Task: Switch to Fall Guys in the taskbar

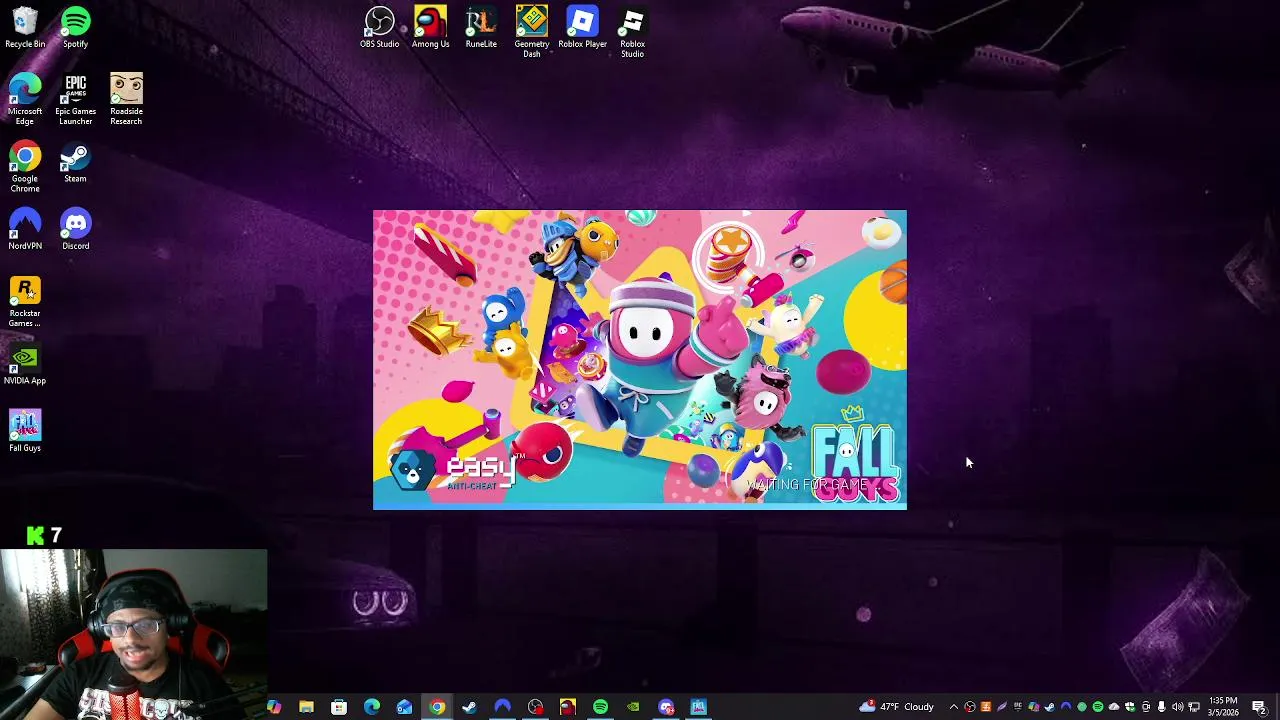Action: click(698, 707)
